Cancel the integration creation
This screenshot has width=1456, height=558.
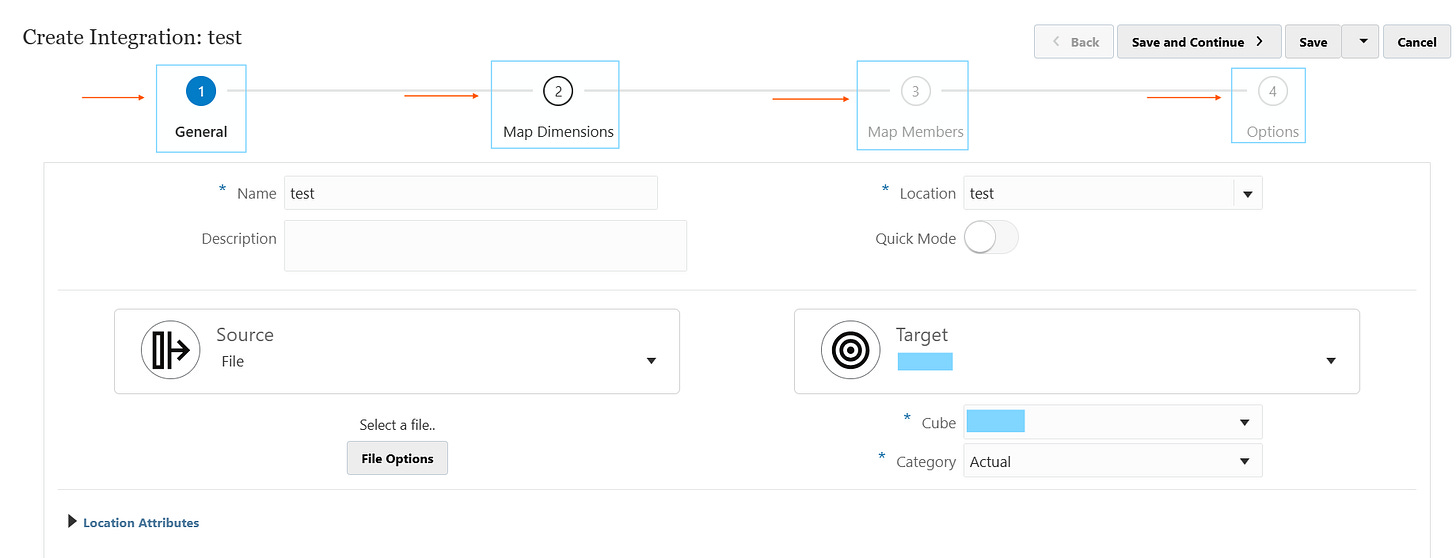1417,42
